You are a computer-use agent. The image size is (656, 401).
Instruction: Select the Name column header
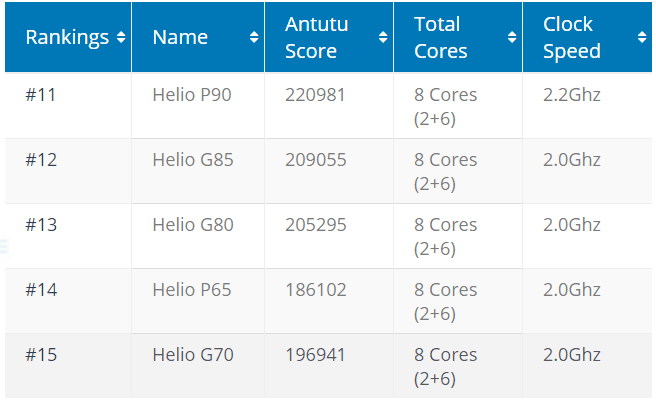coord(180,37)
